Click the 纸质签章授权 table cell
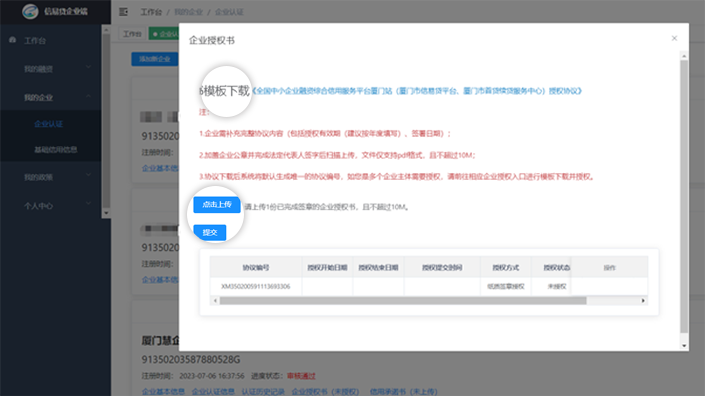Image resolution: width=705 pixels, height=396 pixels. (x=505, y=286)
